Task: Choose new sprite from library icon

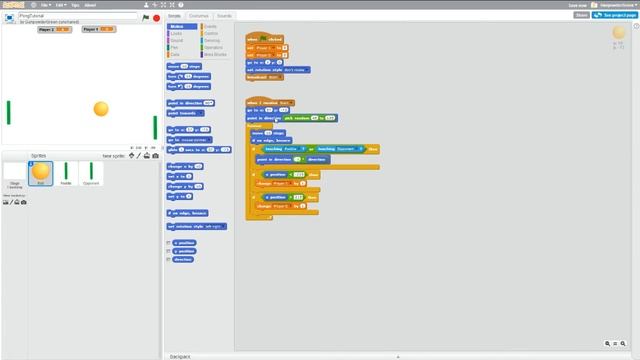Action: (131, 156)
